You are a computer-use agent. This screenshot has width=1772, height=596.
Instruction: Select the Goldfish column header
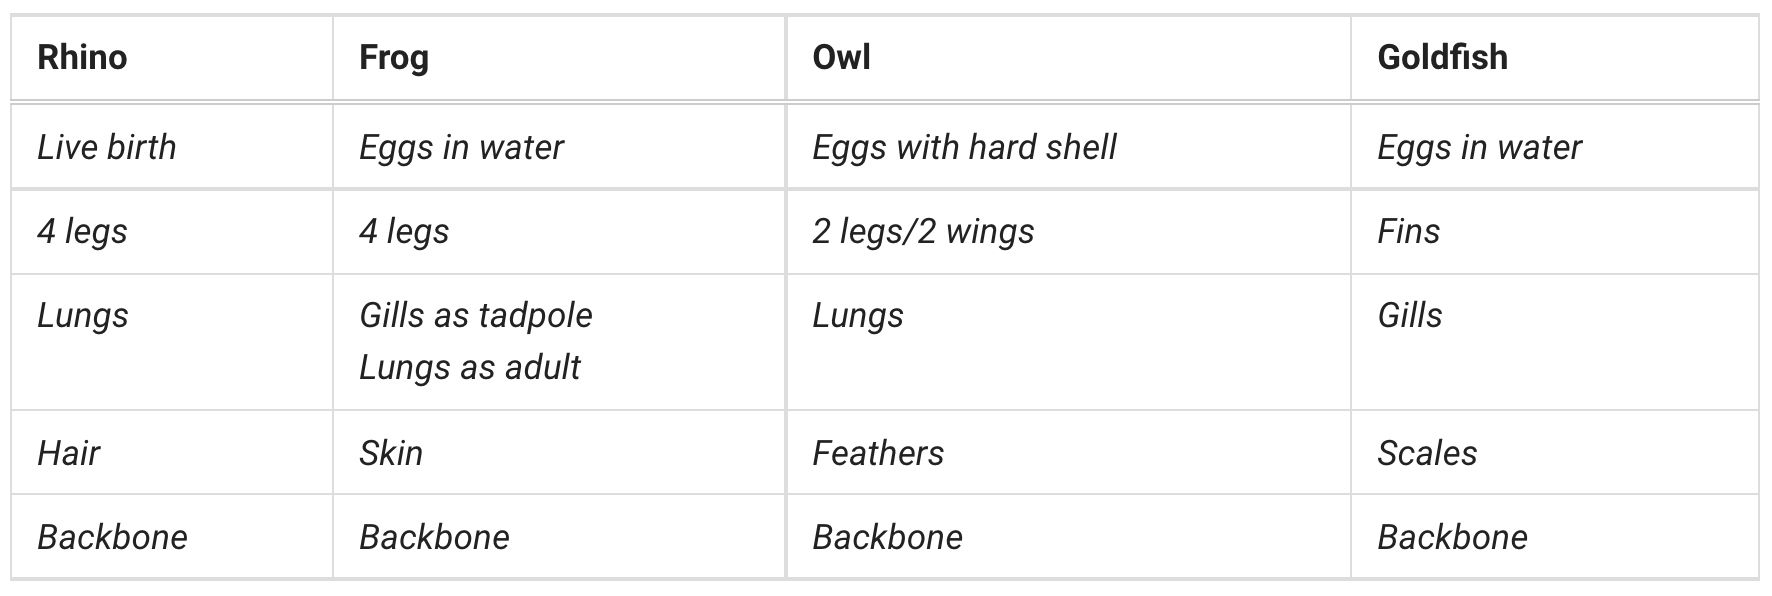(x=1442, y=57)
